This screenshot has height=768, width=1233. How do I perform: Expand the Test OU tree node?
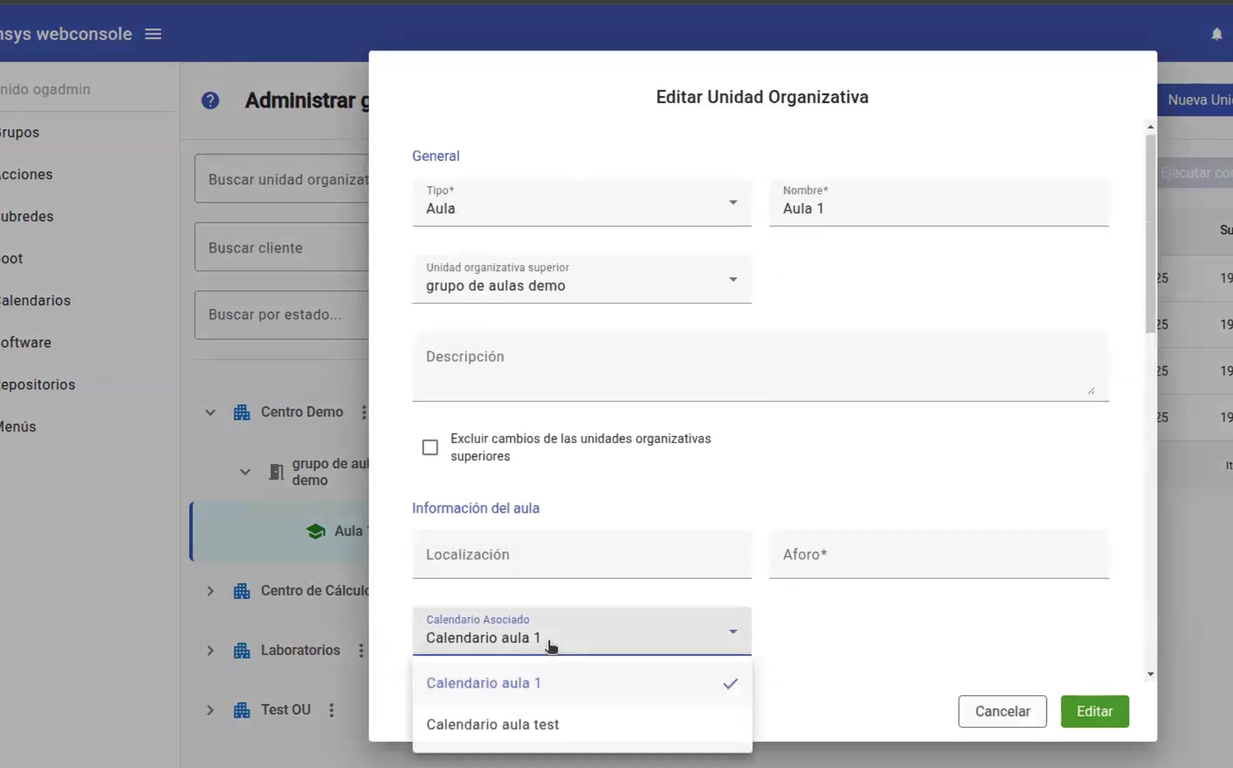210,710
